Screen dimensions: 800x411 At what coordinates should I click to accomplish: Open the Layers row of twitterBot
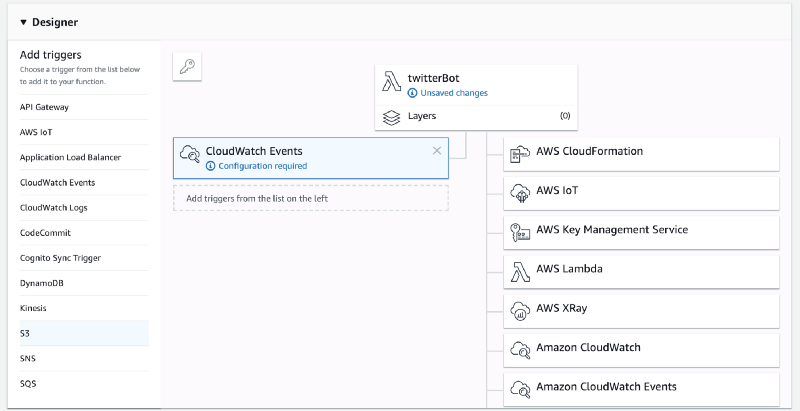[476, 117]
